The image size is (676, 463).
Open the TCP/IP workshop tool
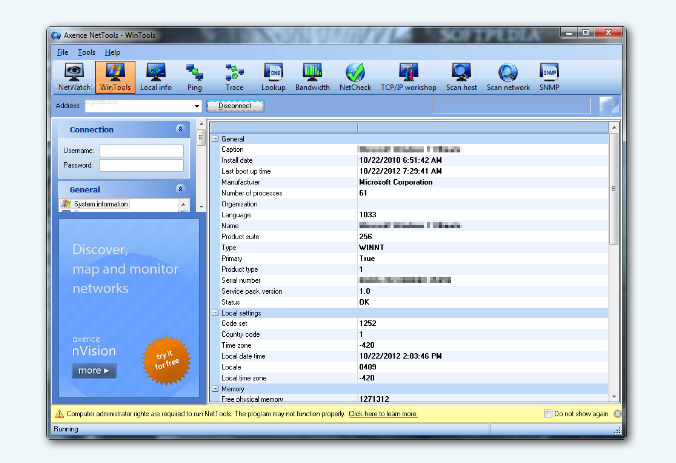pos(408,77)
